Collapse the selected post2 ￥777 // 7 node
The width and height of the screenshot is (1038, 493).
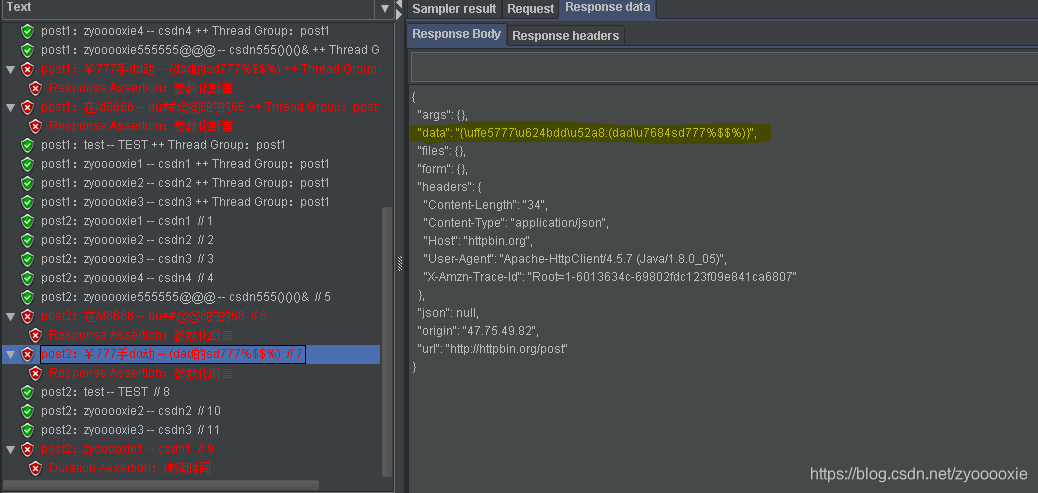(x=10, y=354)
